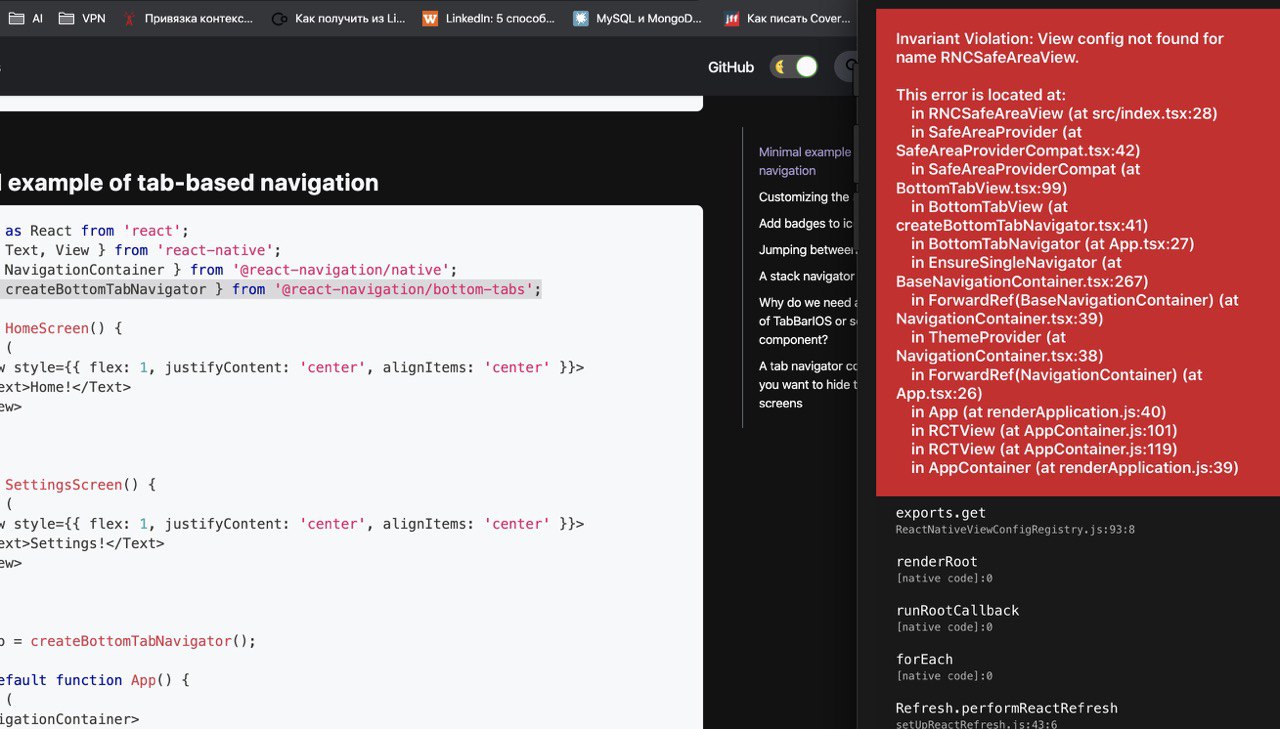Screen dimensions: 1280x729
Task: Click the createBottomTabNavigator import code line
Action: [272, 289]
